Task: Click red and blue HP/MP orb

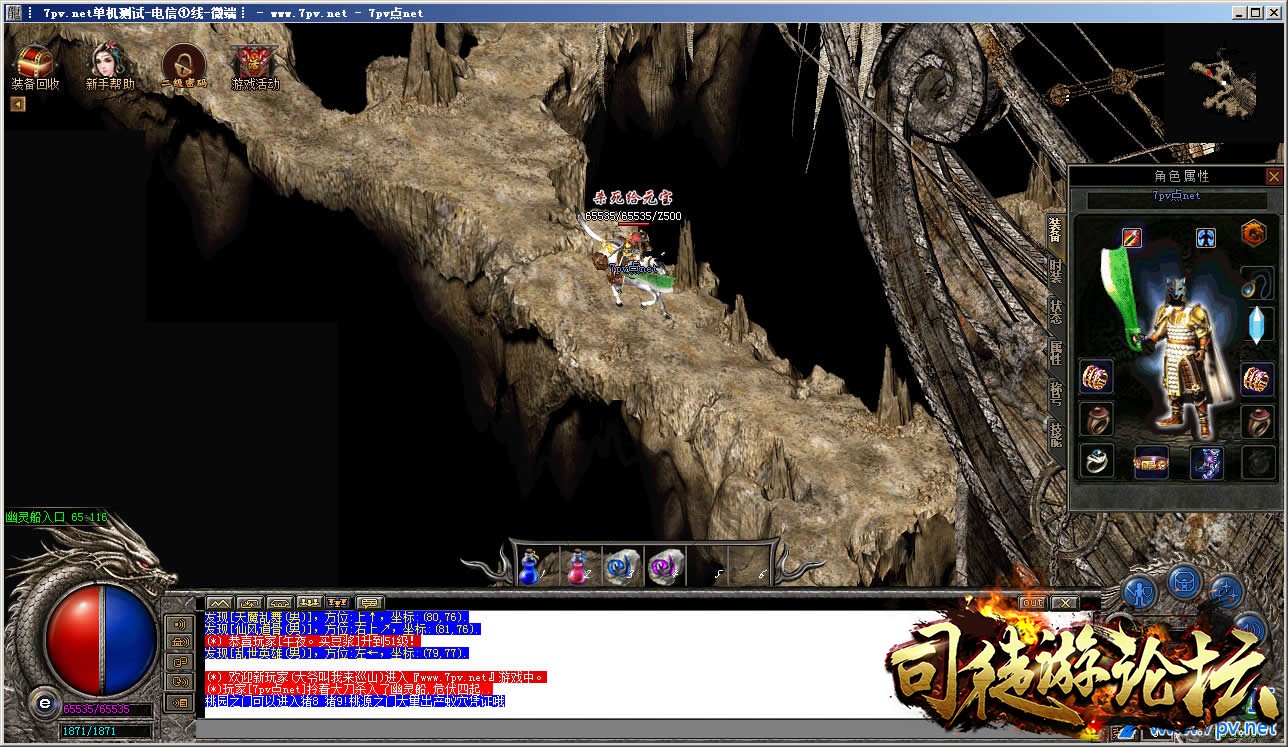Action: (x=100, y=640)
